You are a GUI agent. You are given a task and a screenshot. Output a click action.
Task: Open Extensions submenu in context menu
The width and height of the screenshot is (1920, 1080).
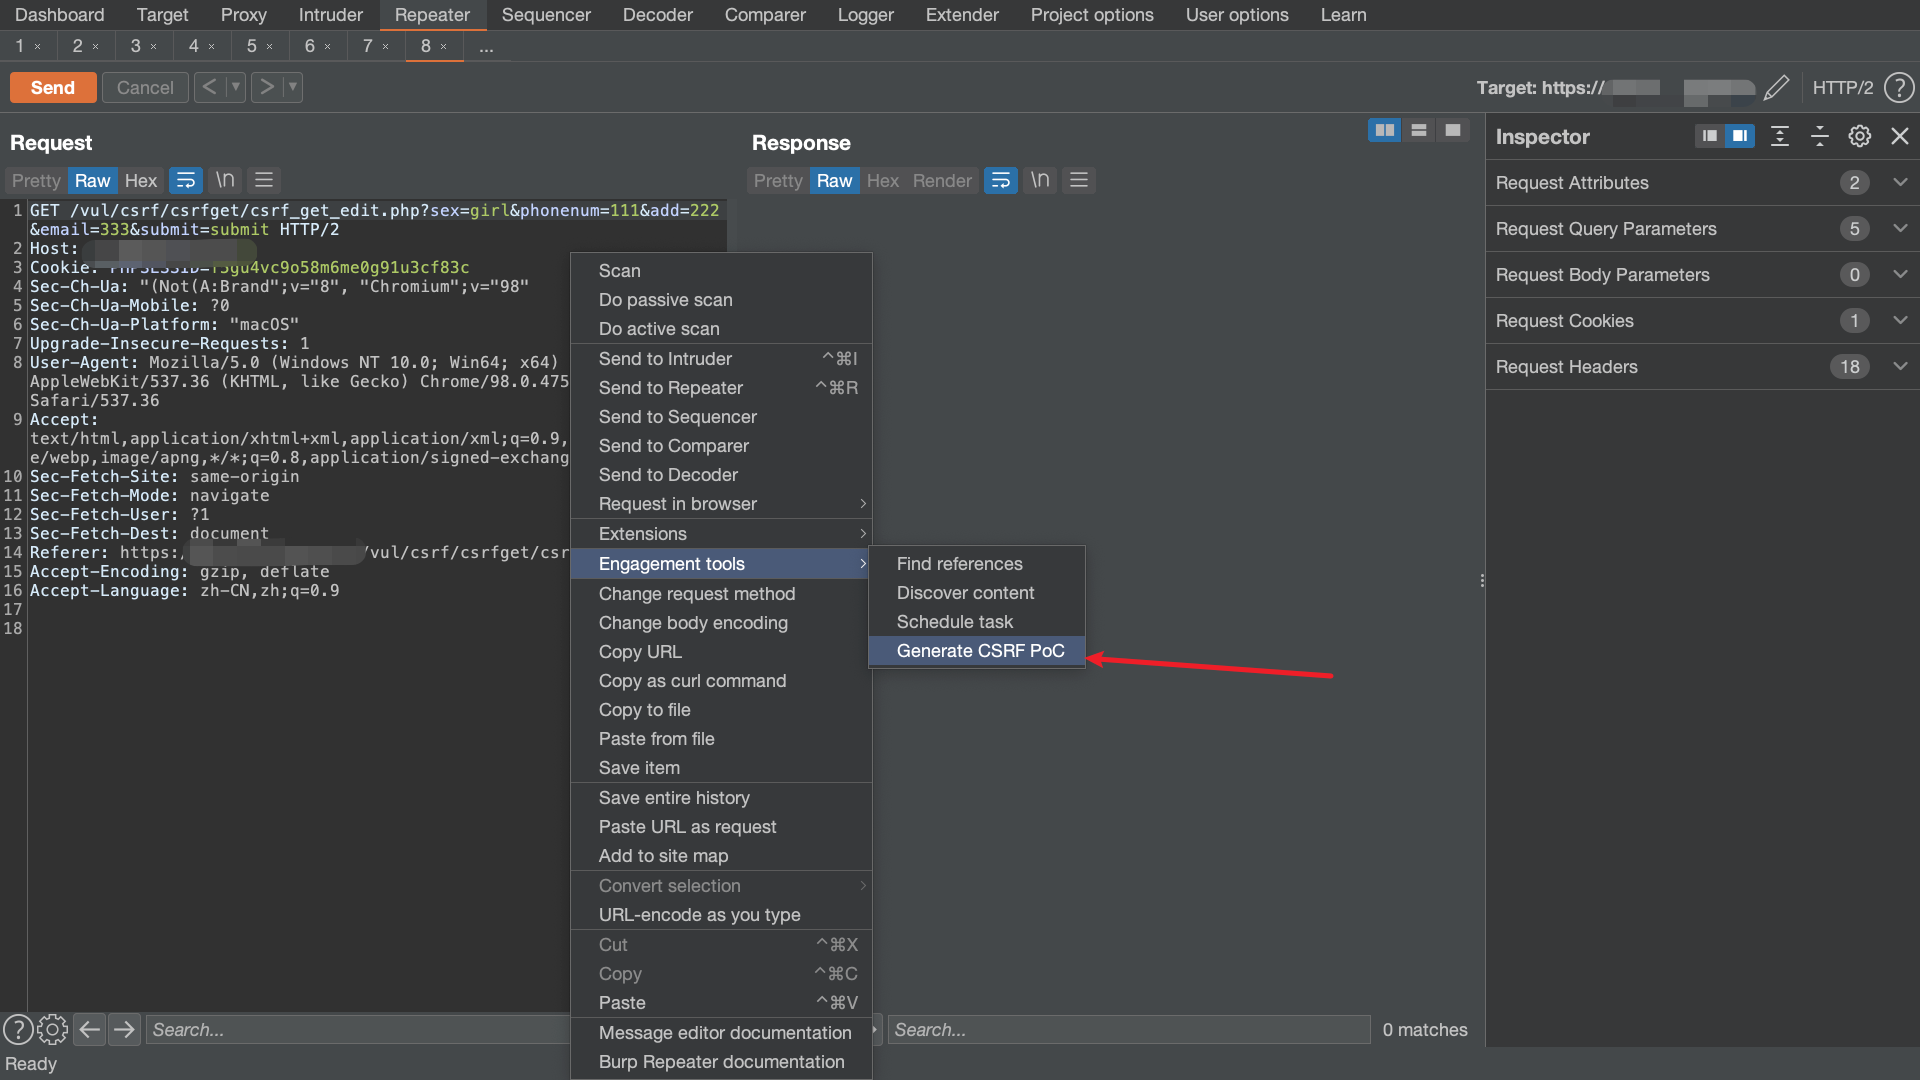click(721, 534)
